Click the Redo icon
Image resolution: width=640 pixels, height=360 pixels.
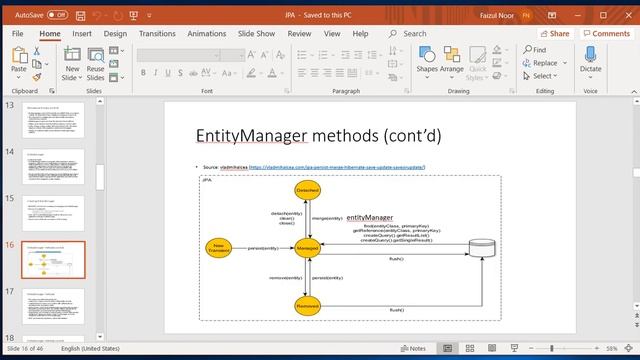click(x=118, y=16)
